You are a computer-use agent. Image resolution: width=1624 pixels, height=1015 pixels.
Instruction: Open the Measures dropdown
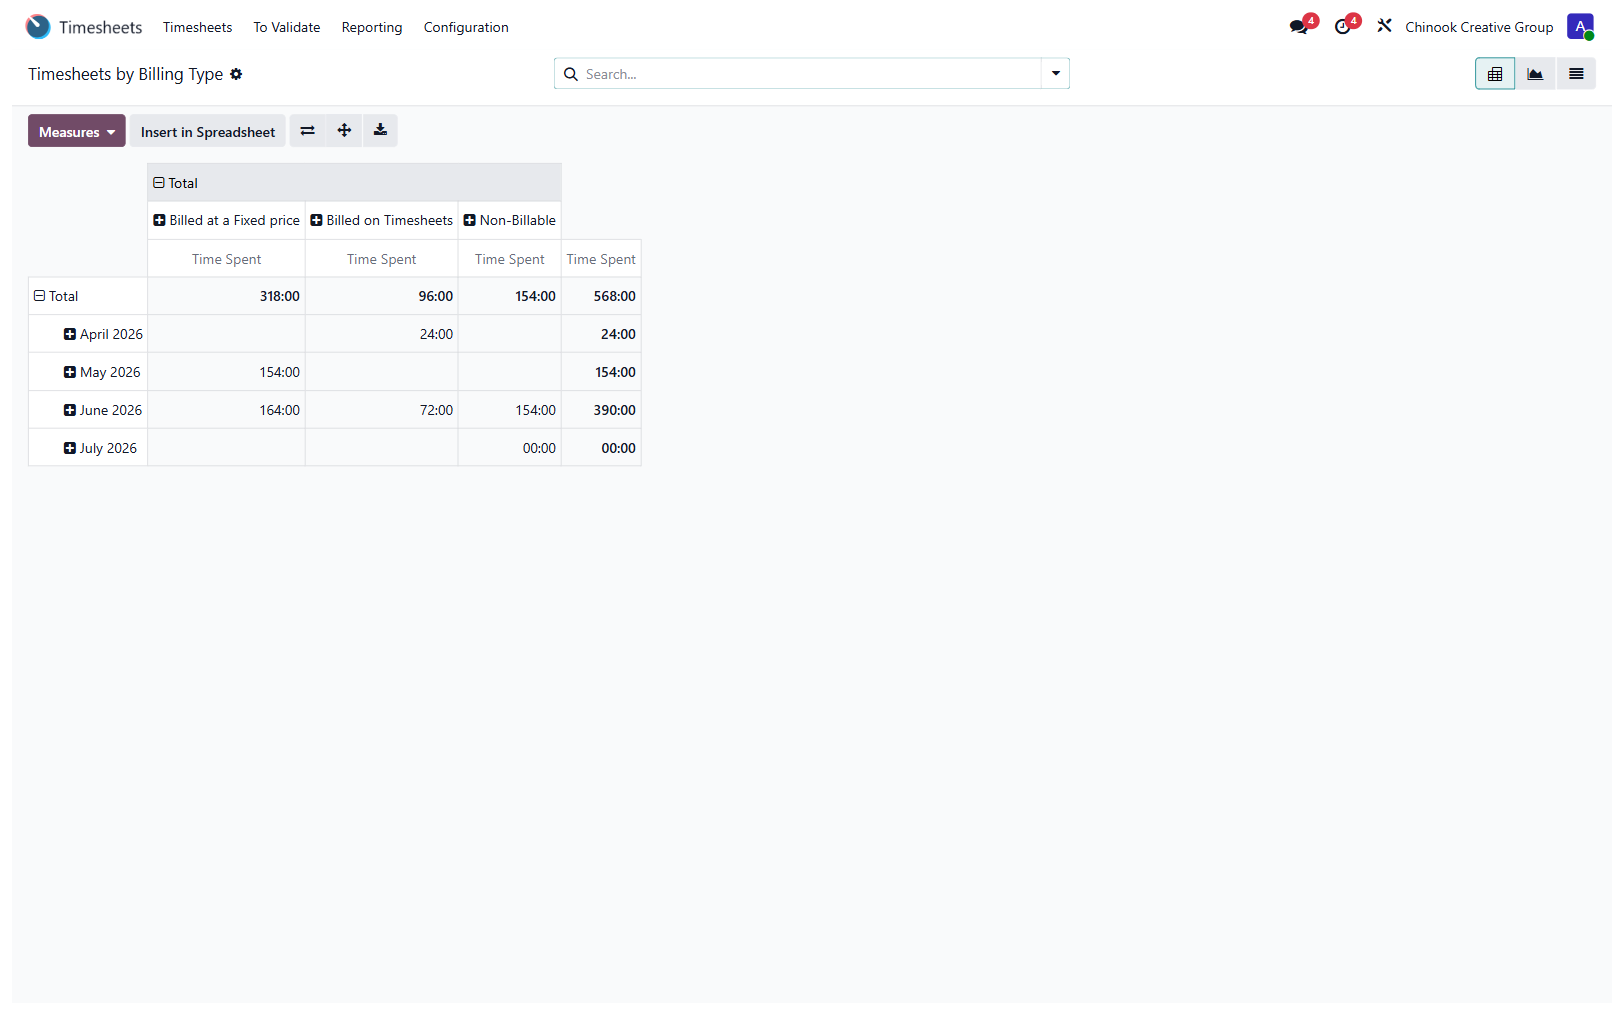[77, 131]
